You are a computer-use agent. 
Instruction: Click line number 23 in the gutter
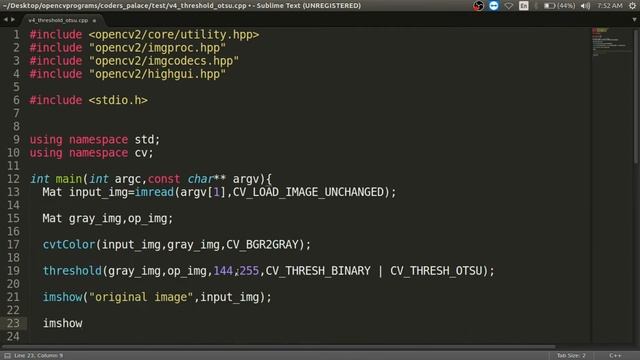(x=13, y=323)
